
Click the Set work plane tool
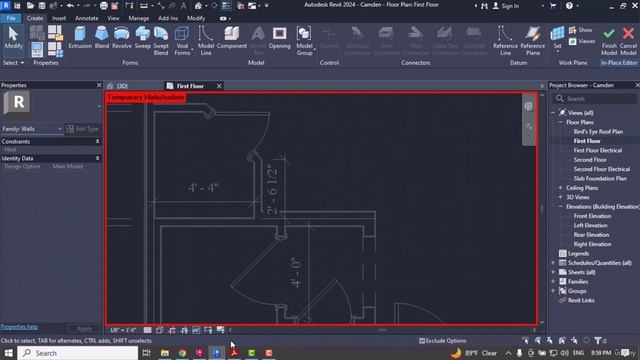(x=557, y=38)
